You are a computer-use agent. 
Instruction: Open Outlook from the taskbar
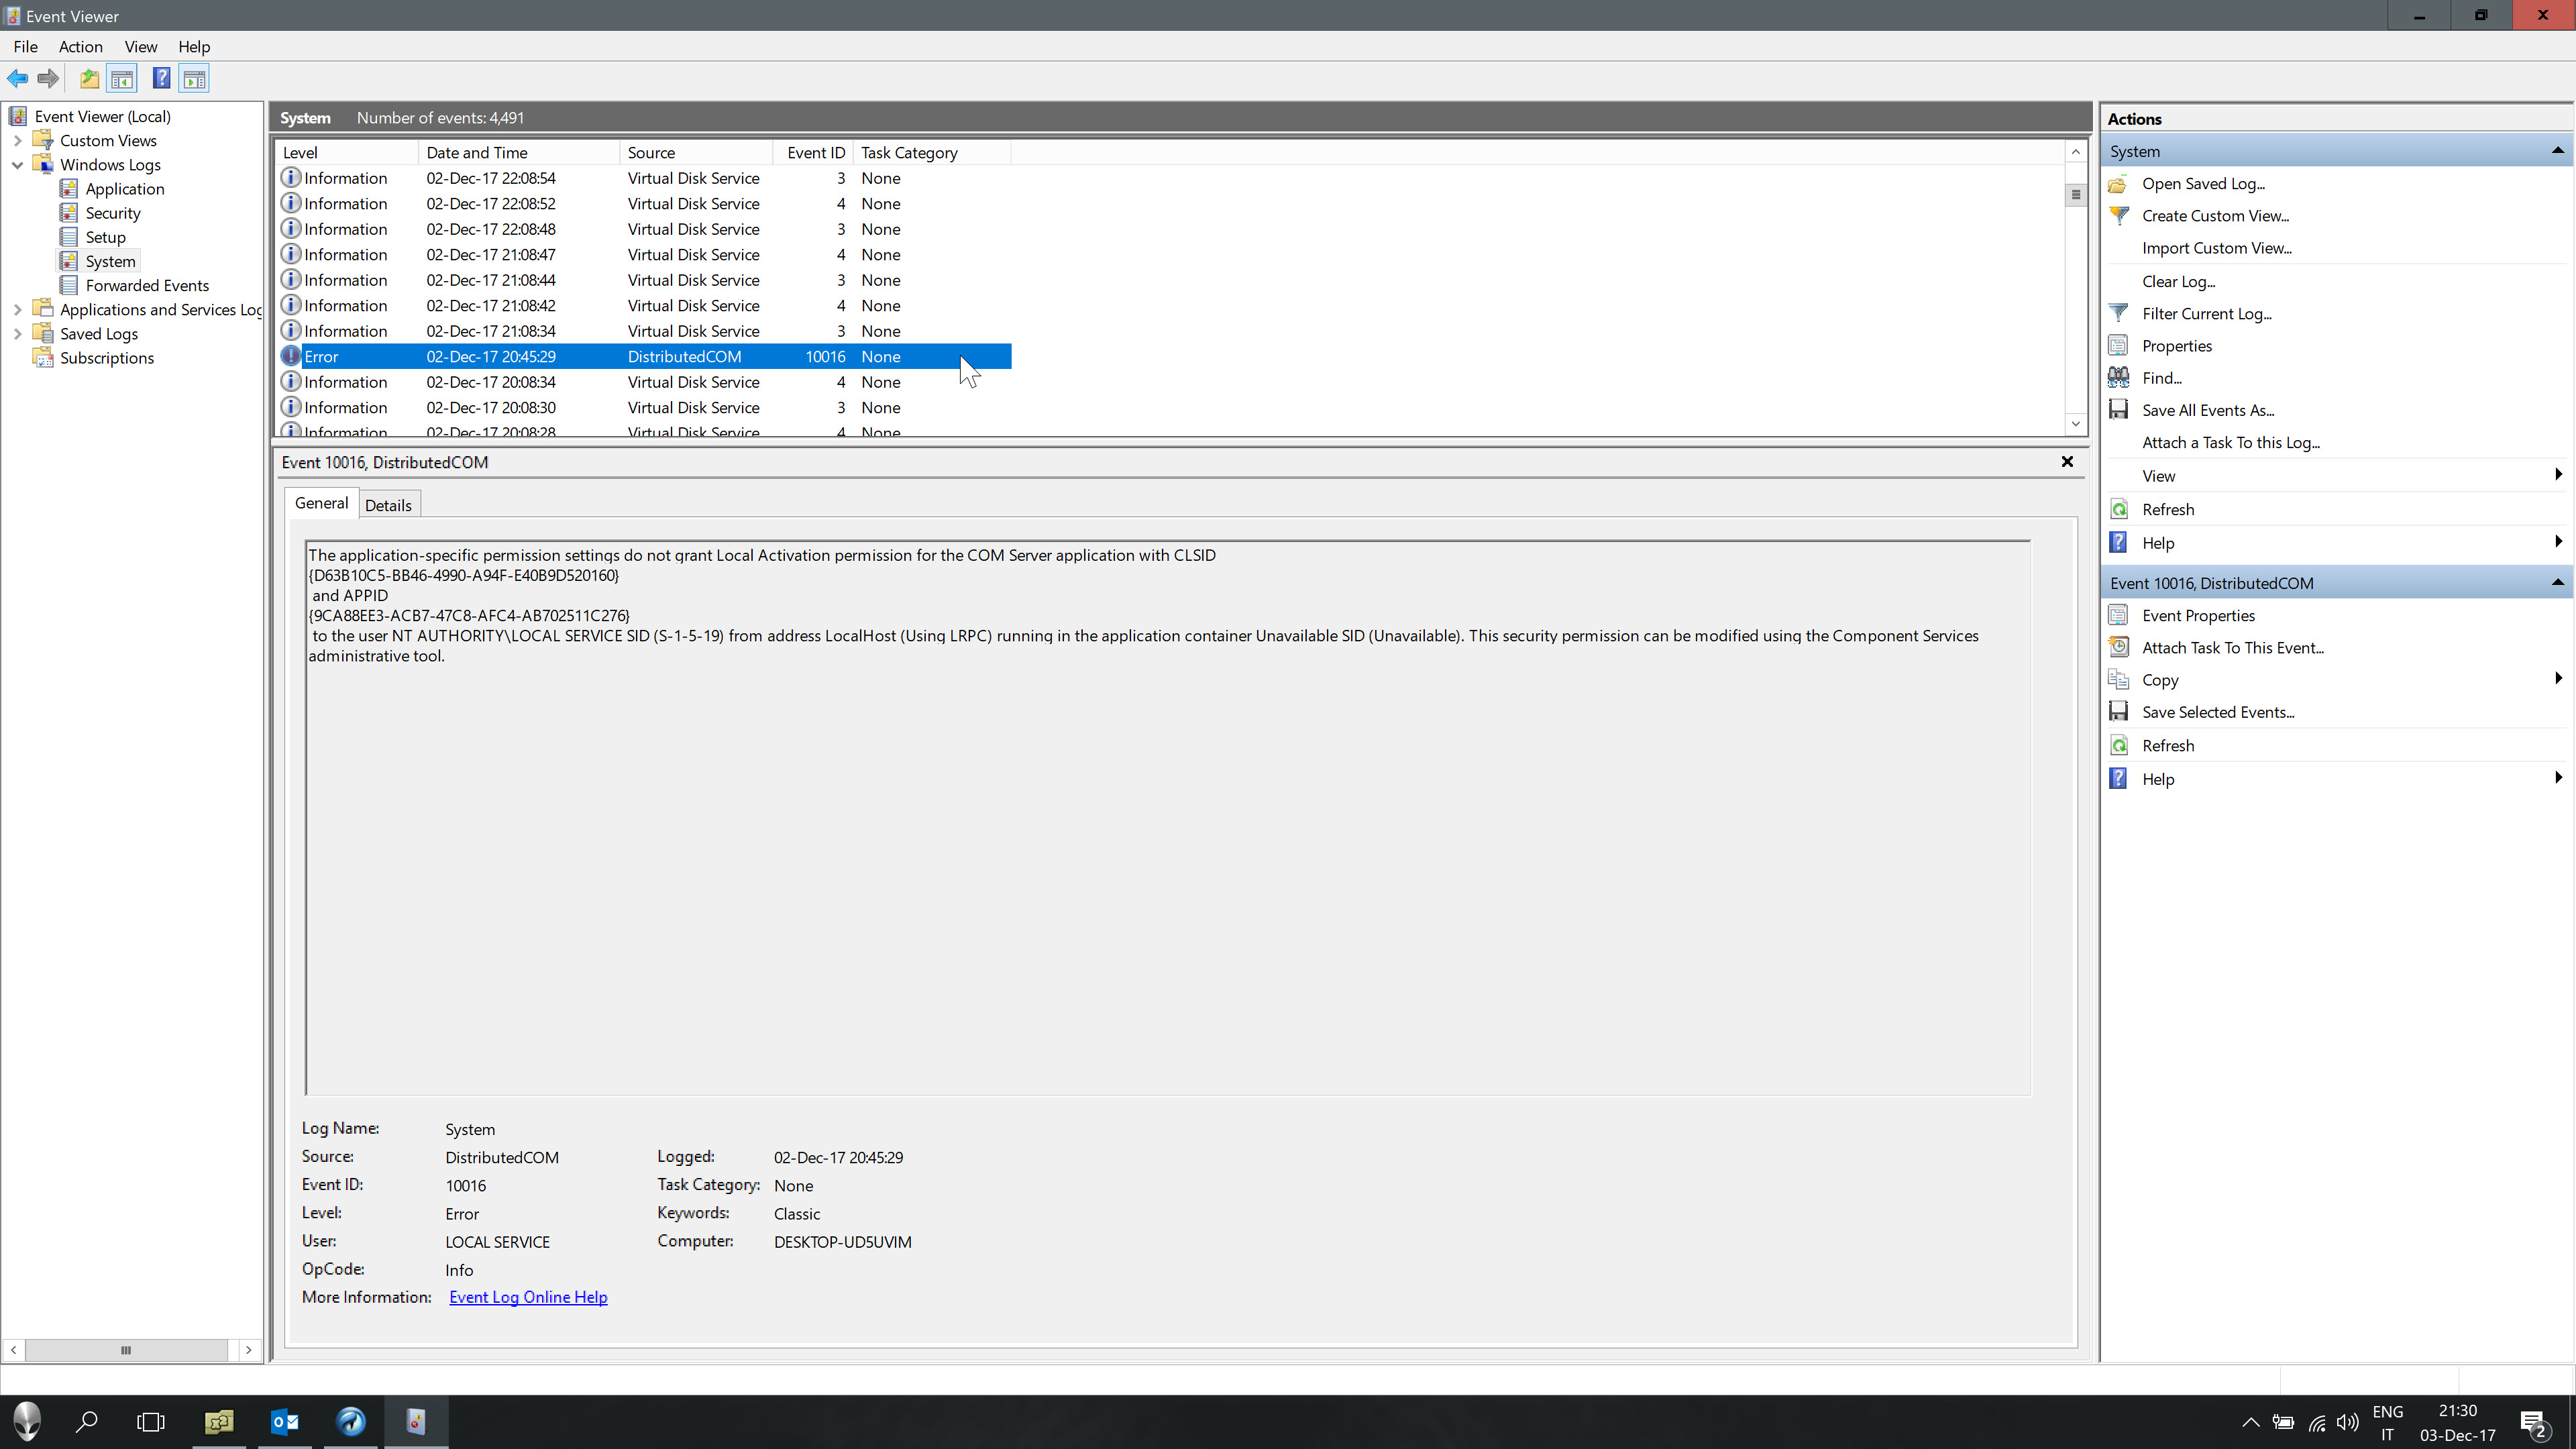point(285,1421)
